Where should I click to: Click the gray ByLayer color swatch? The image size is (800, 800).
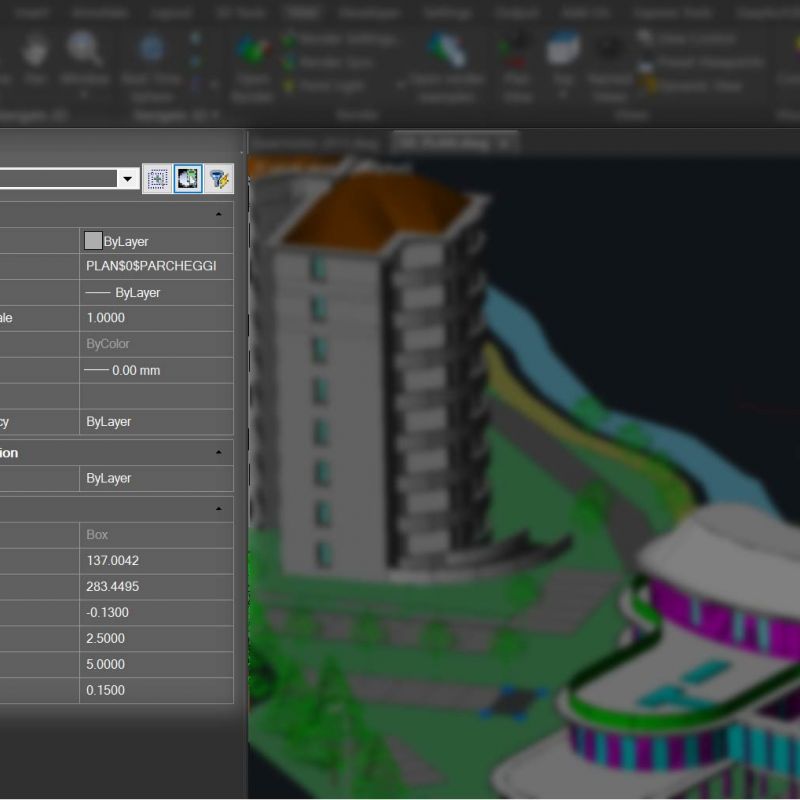[x=94, y=241]
